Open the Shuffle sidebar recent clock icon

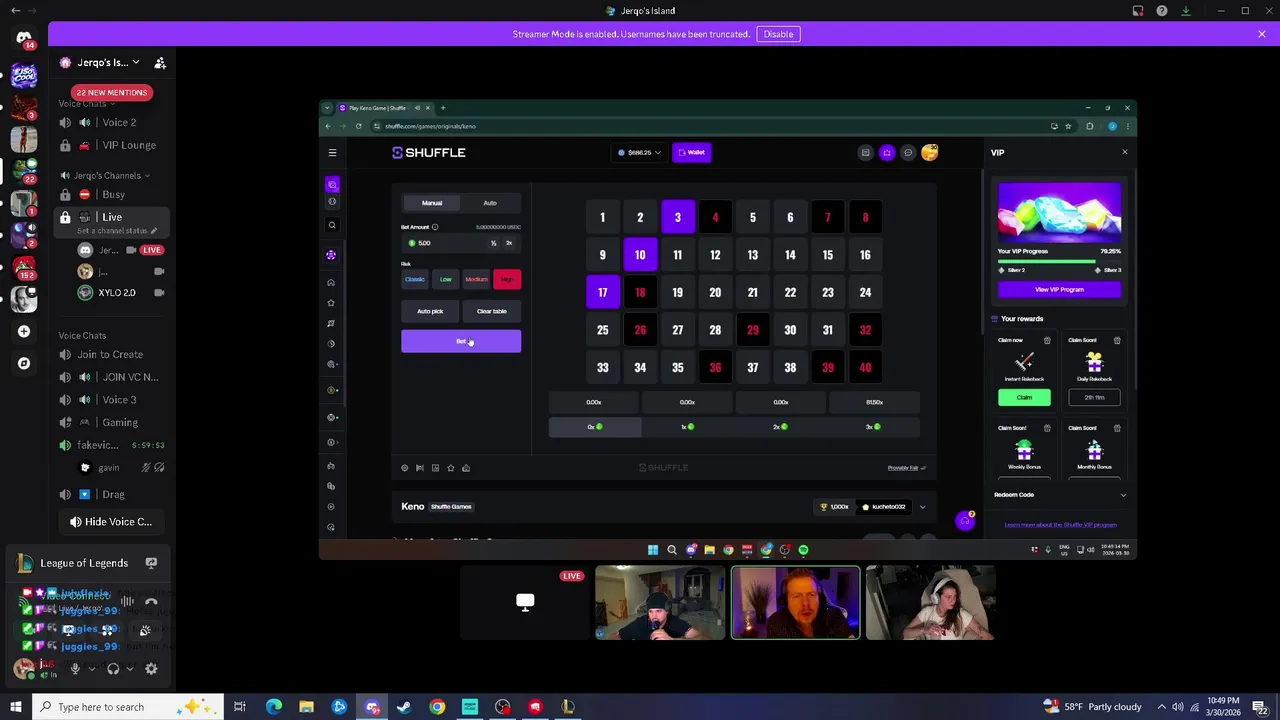click(332, 343)
